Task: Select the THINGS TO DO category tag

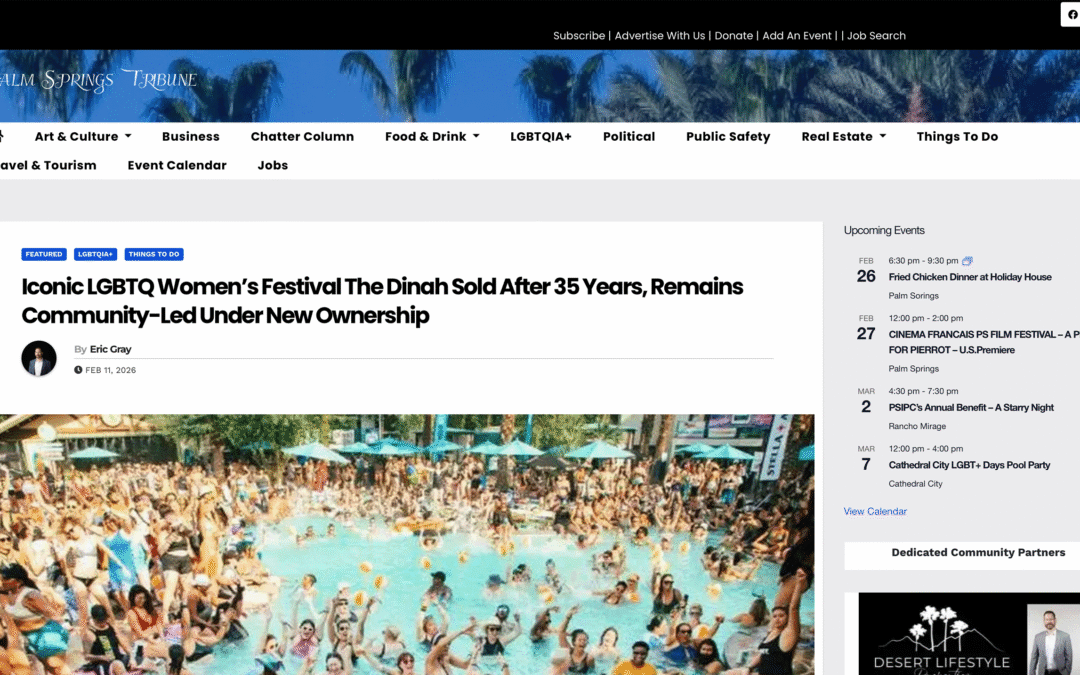Action: (154, 254)
